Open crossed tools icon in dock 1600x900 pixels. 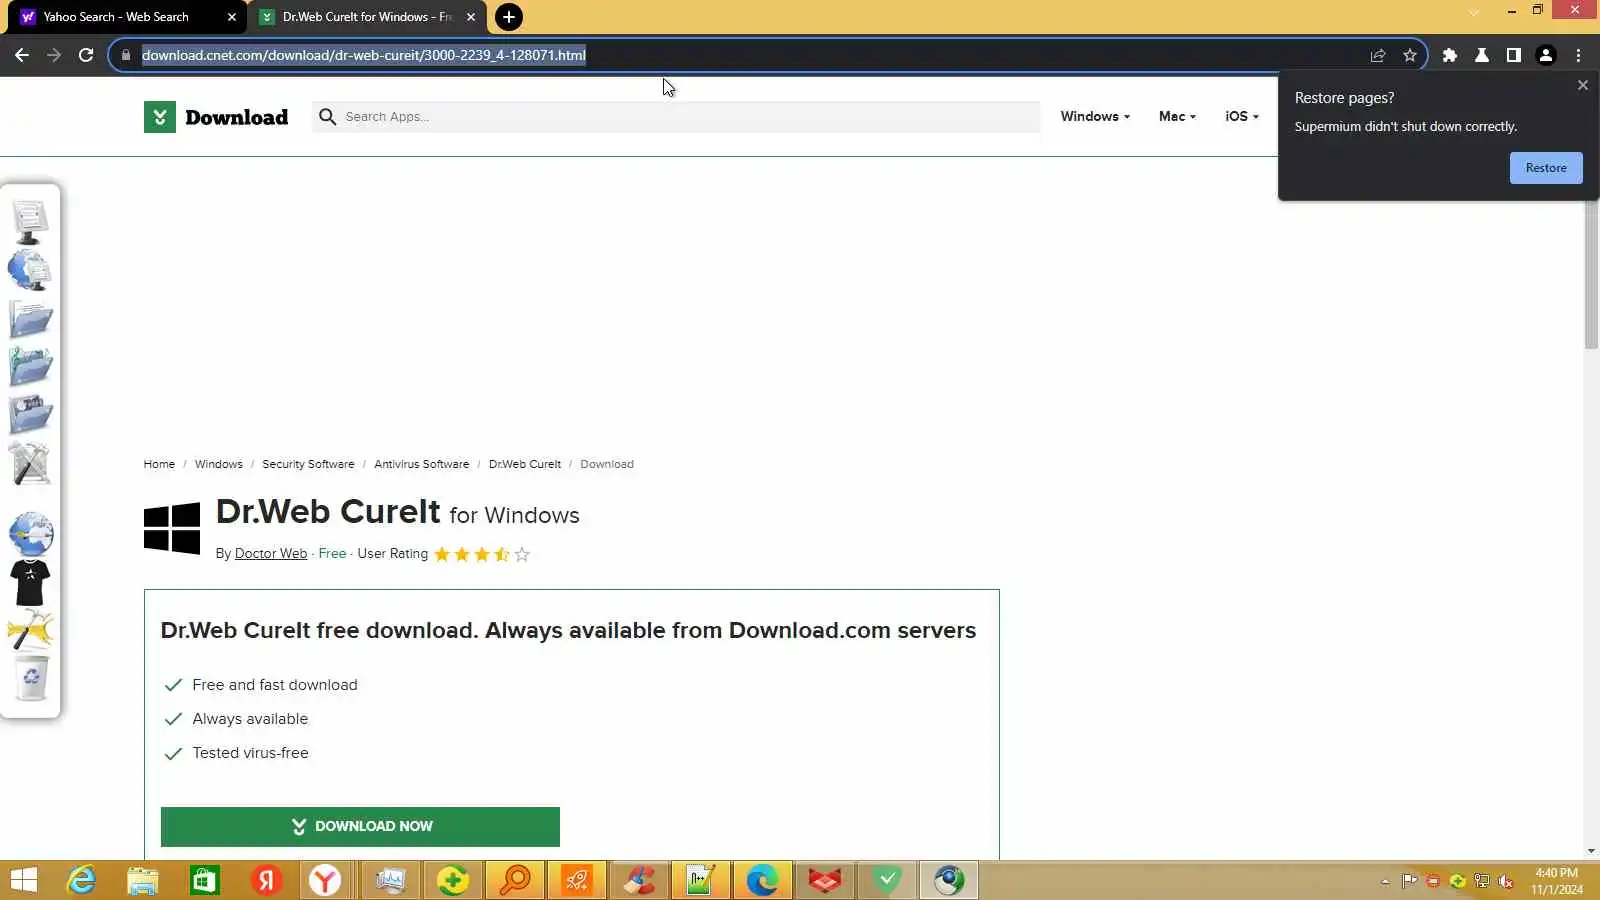tap(30, 463)
